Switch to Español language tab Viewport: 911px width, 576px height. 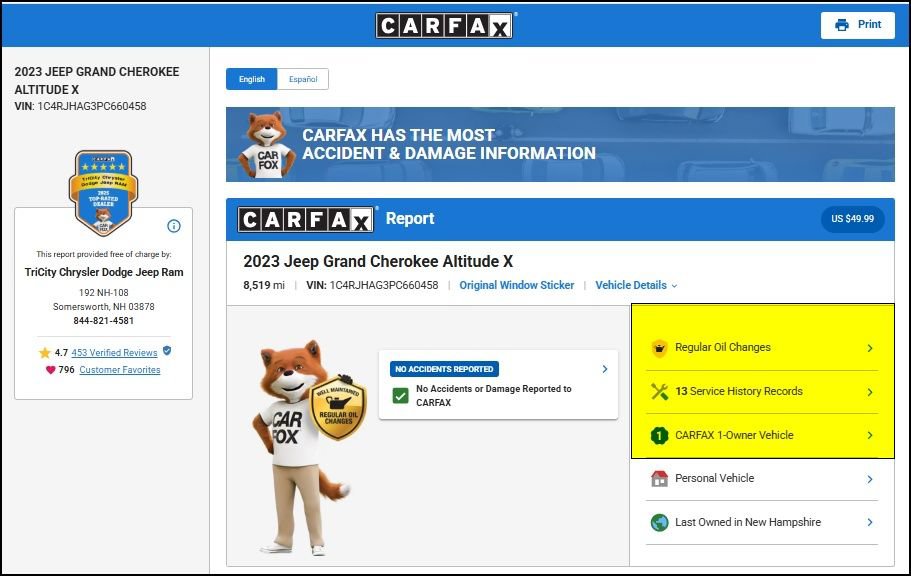303,79
